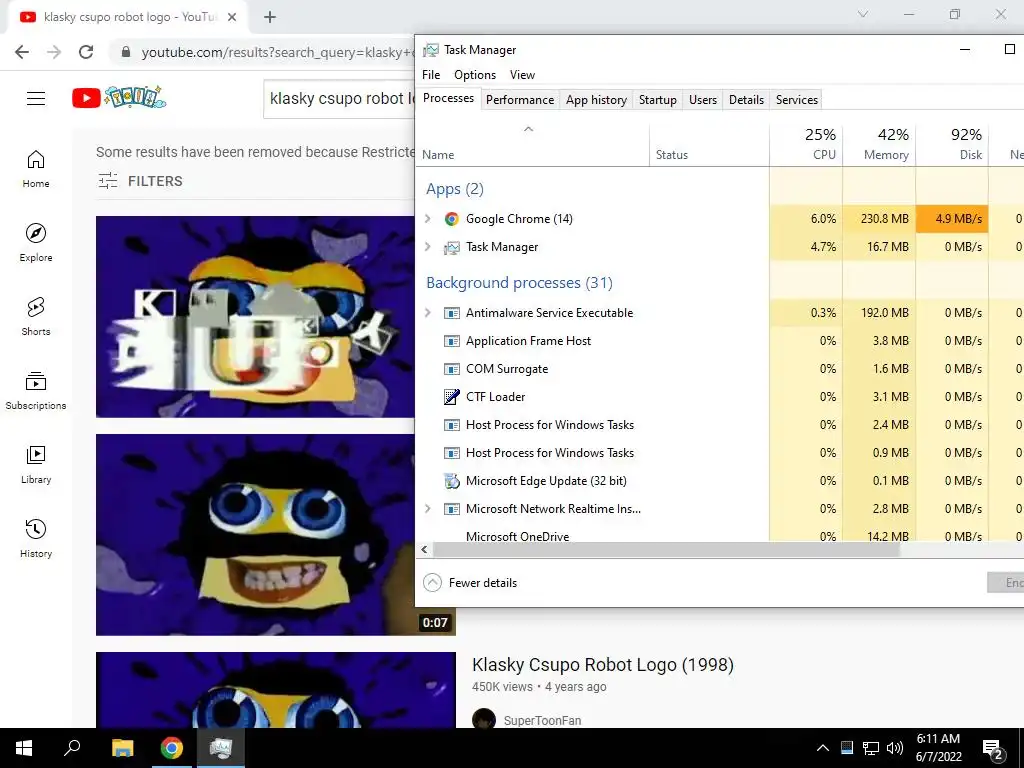Click Task Manager taskbar button
1024x768 pixels.
[221, 748]
